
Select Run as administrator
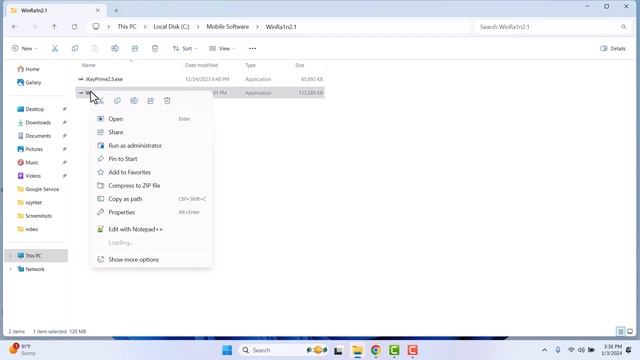(151, 146)
